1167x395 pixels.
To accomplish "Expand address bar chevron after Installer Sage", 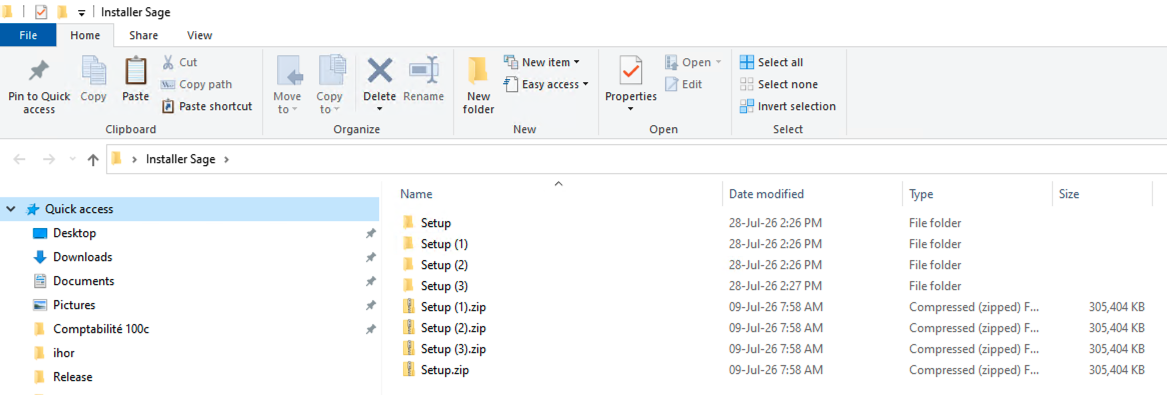I will (227, 159).
